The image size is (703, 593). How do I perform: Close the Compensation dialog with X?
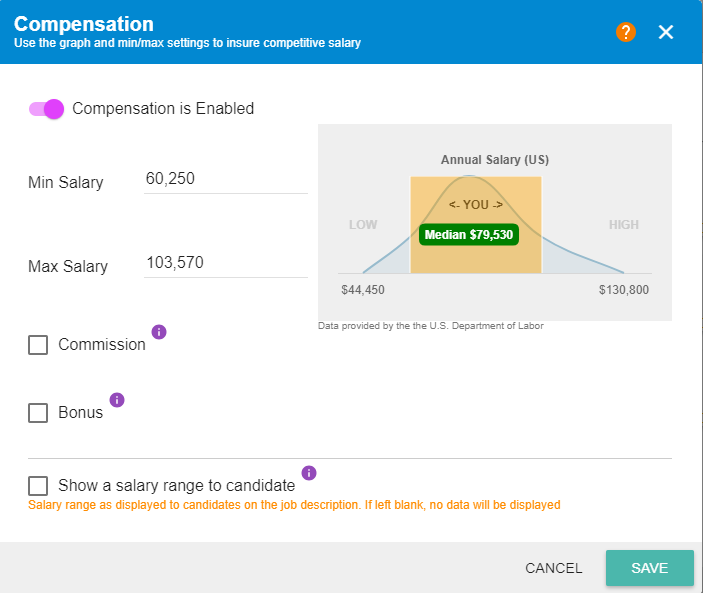pos(666,32)
